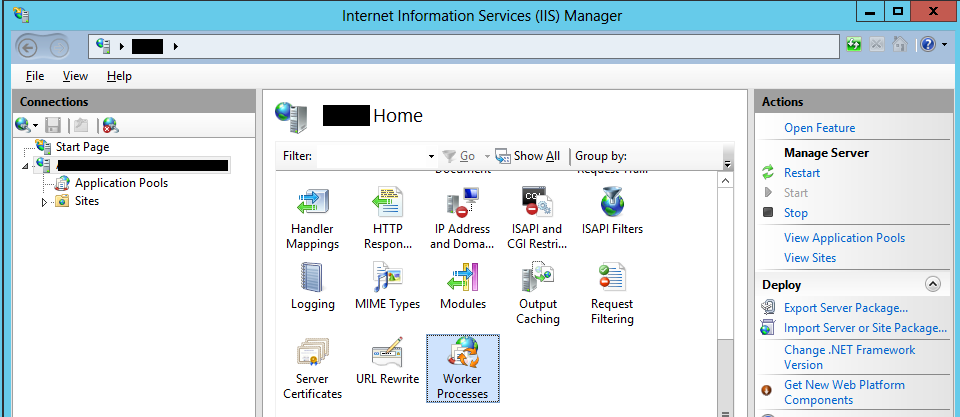Open the Modules feature icon
This screenshot has height=417, width=960.
click(x=462, y=279)
